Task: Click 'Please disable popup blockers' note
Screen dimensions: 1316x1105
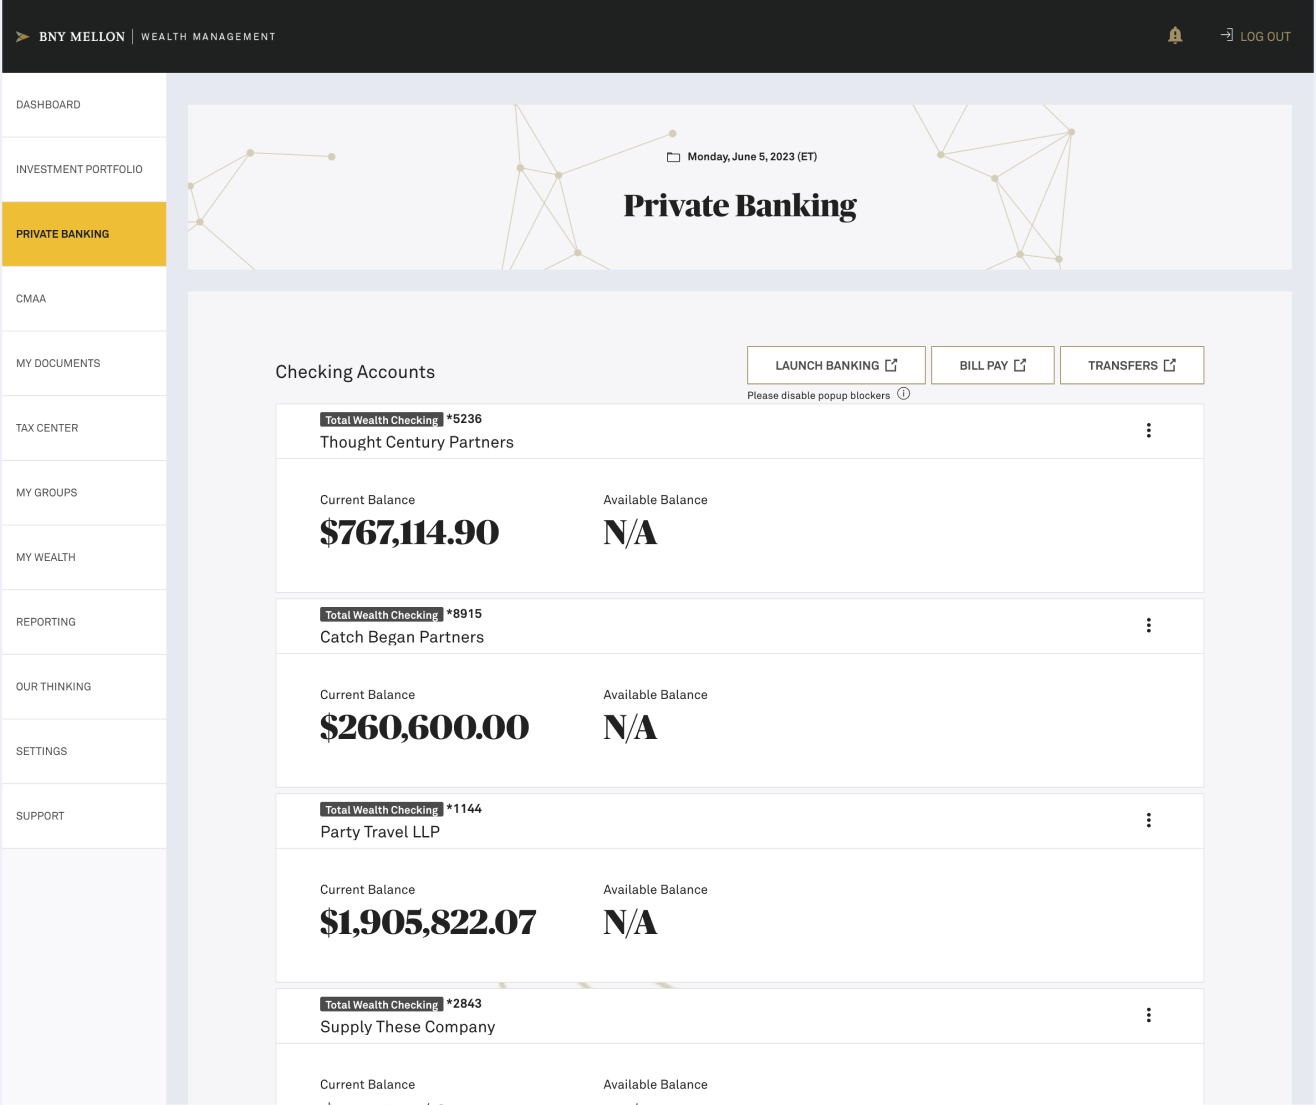Action: click(818, 396)
